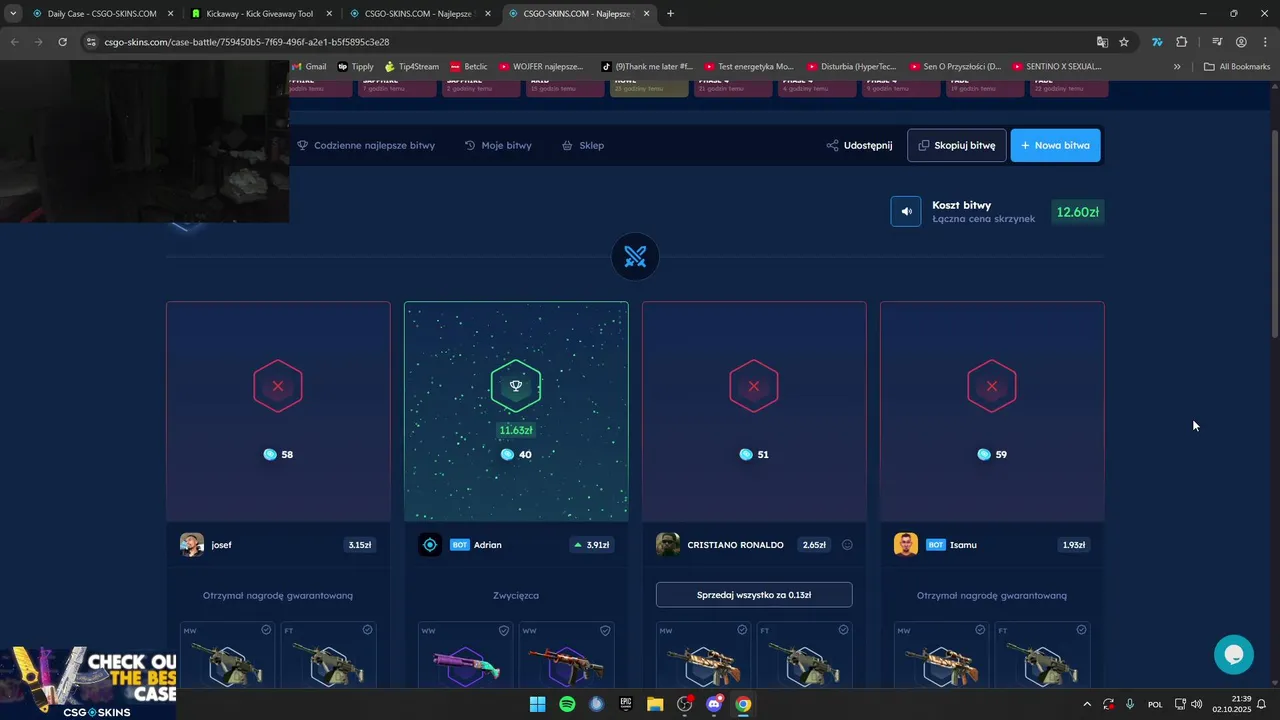Show hidden system tray icons
This screenshot has height=720, width=1280.
(1087, 704)
